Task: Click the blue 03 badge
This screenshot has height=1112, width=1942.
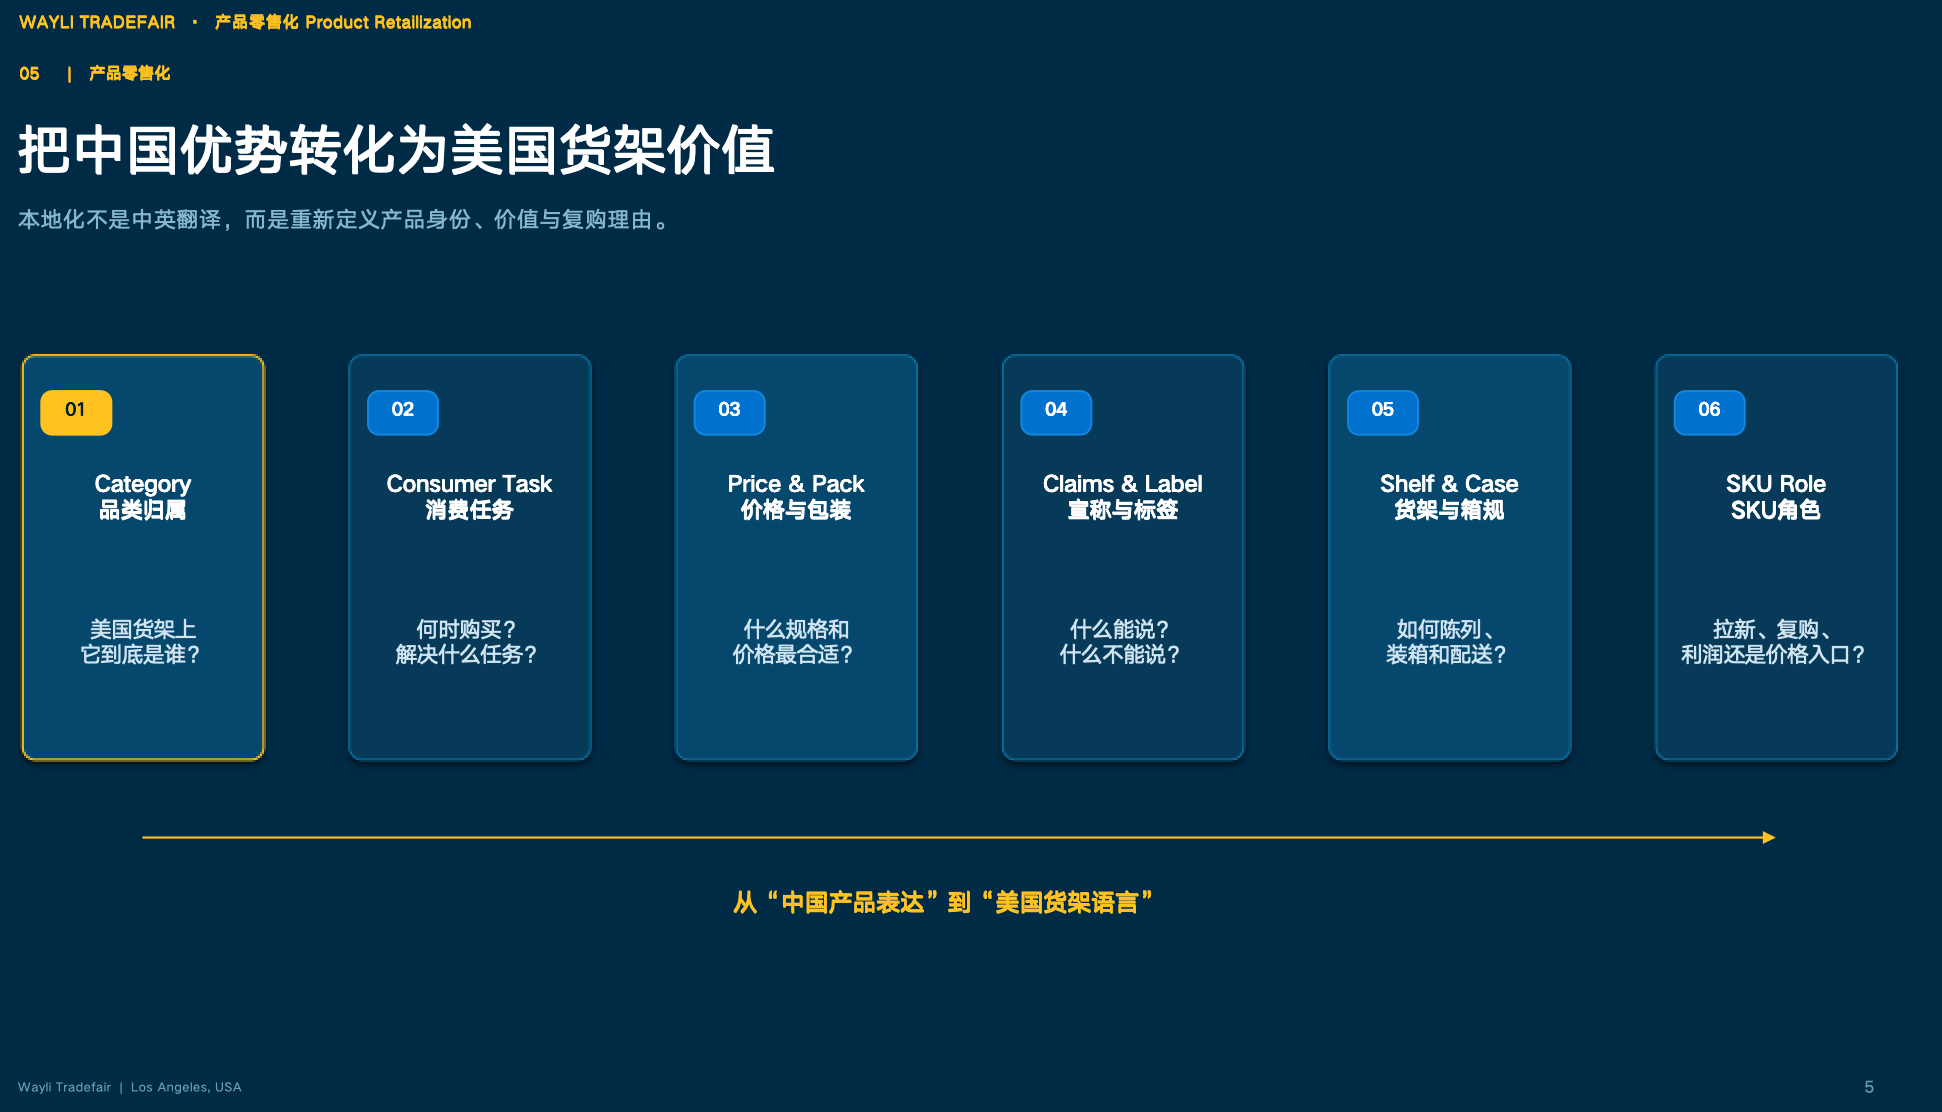Action: point(730,412)
